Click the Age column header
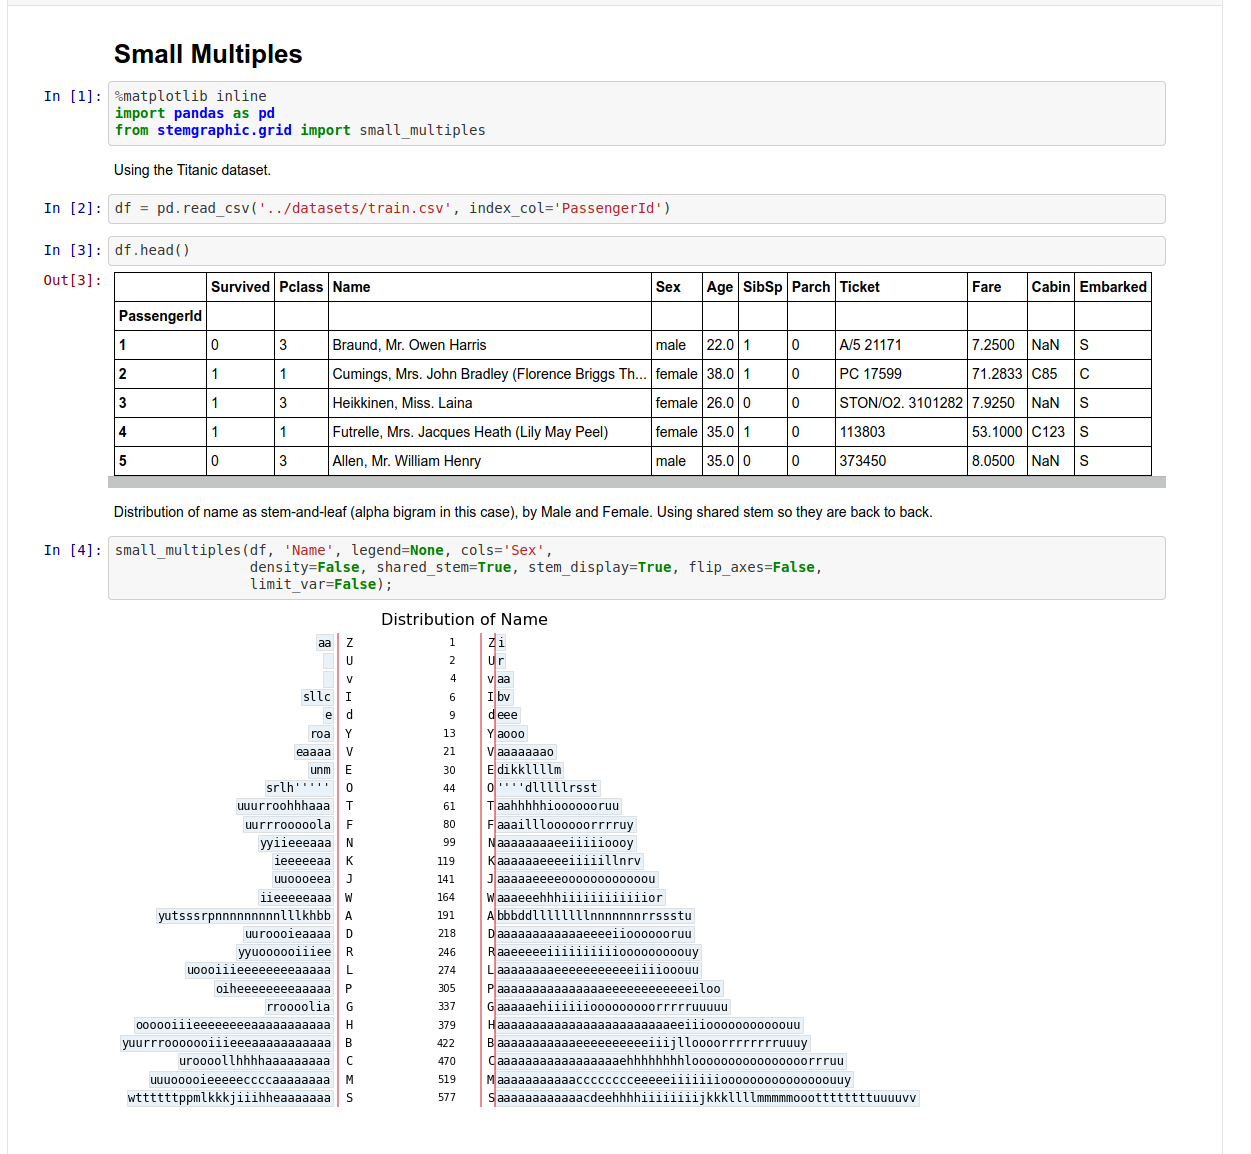The height and width of the screenshot is (1154, 1251). [x=720, y=287]
